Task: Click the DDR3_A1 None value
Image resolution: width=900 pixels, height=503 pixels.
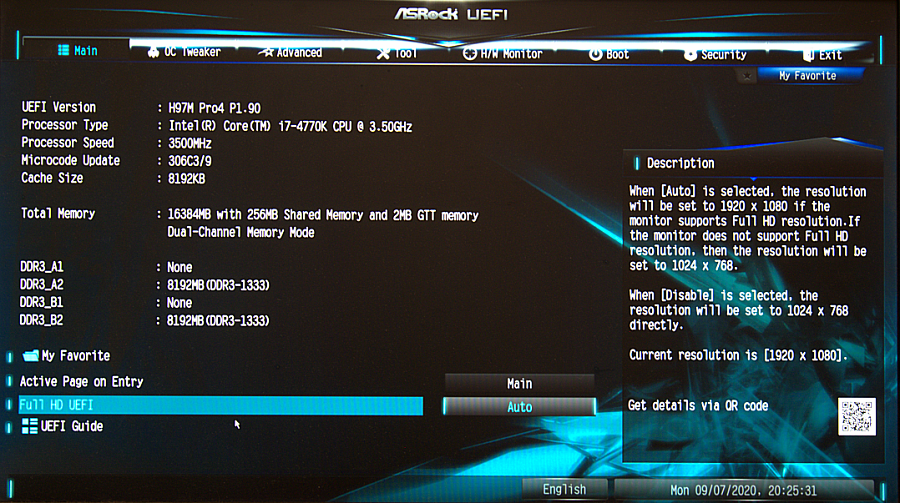Action: pos(180,268)
